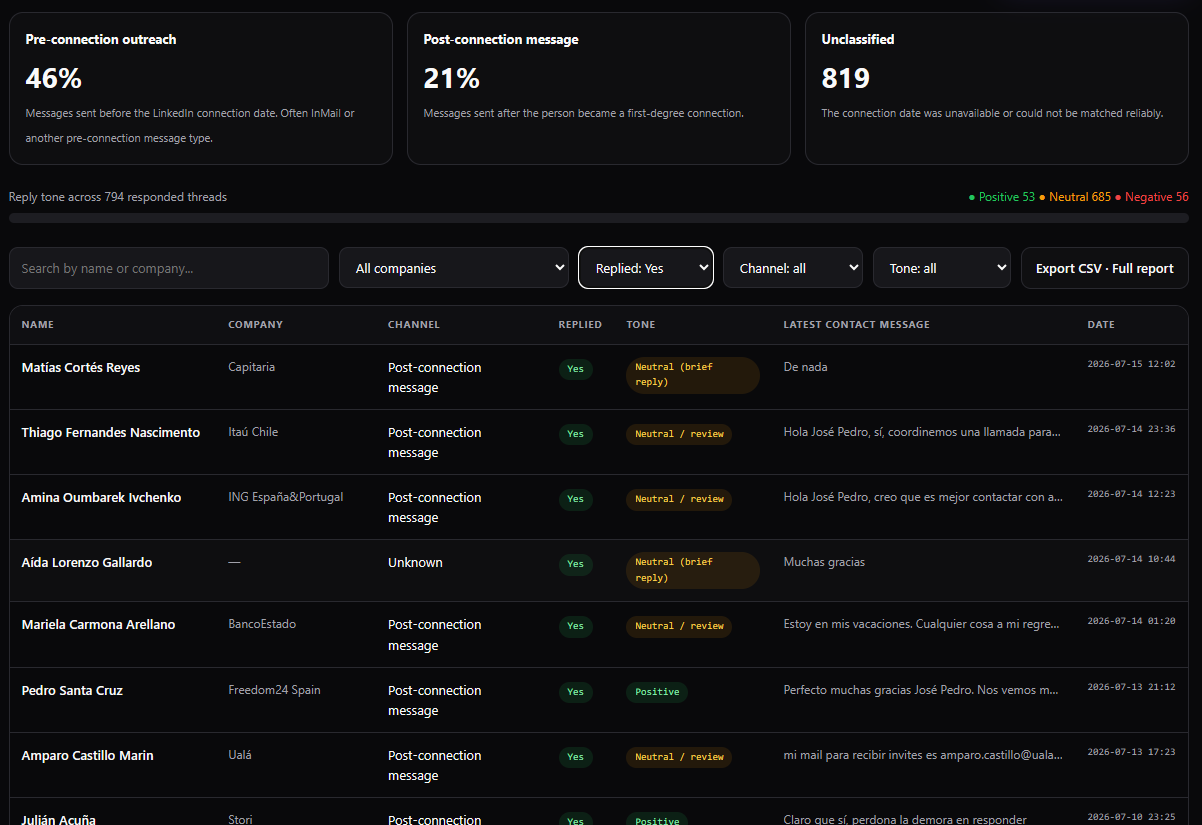Click the LATEST CONTACT MESSAGE column header
The height and width of the screenshot is (825, 1202).
pyautogui.click(x=857, y=325)
